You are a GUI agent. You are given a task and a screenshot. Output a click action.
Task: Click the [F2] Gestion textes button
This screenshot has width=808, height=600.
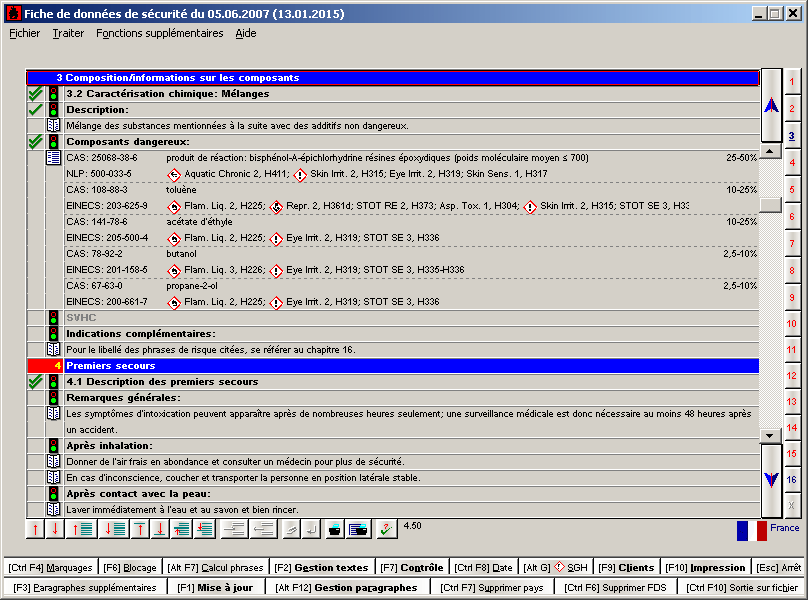tap(321, 568)
